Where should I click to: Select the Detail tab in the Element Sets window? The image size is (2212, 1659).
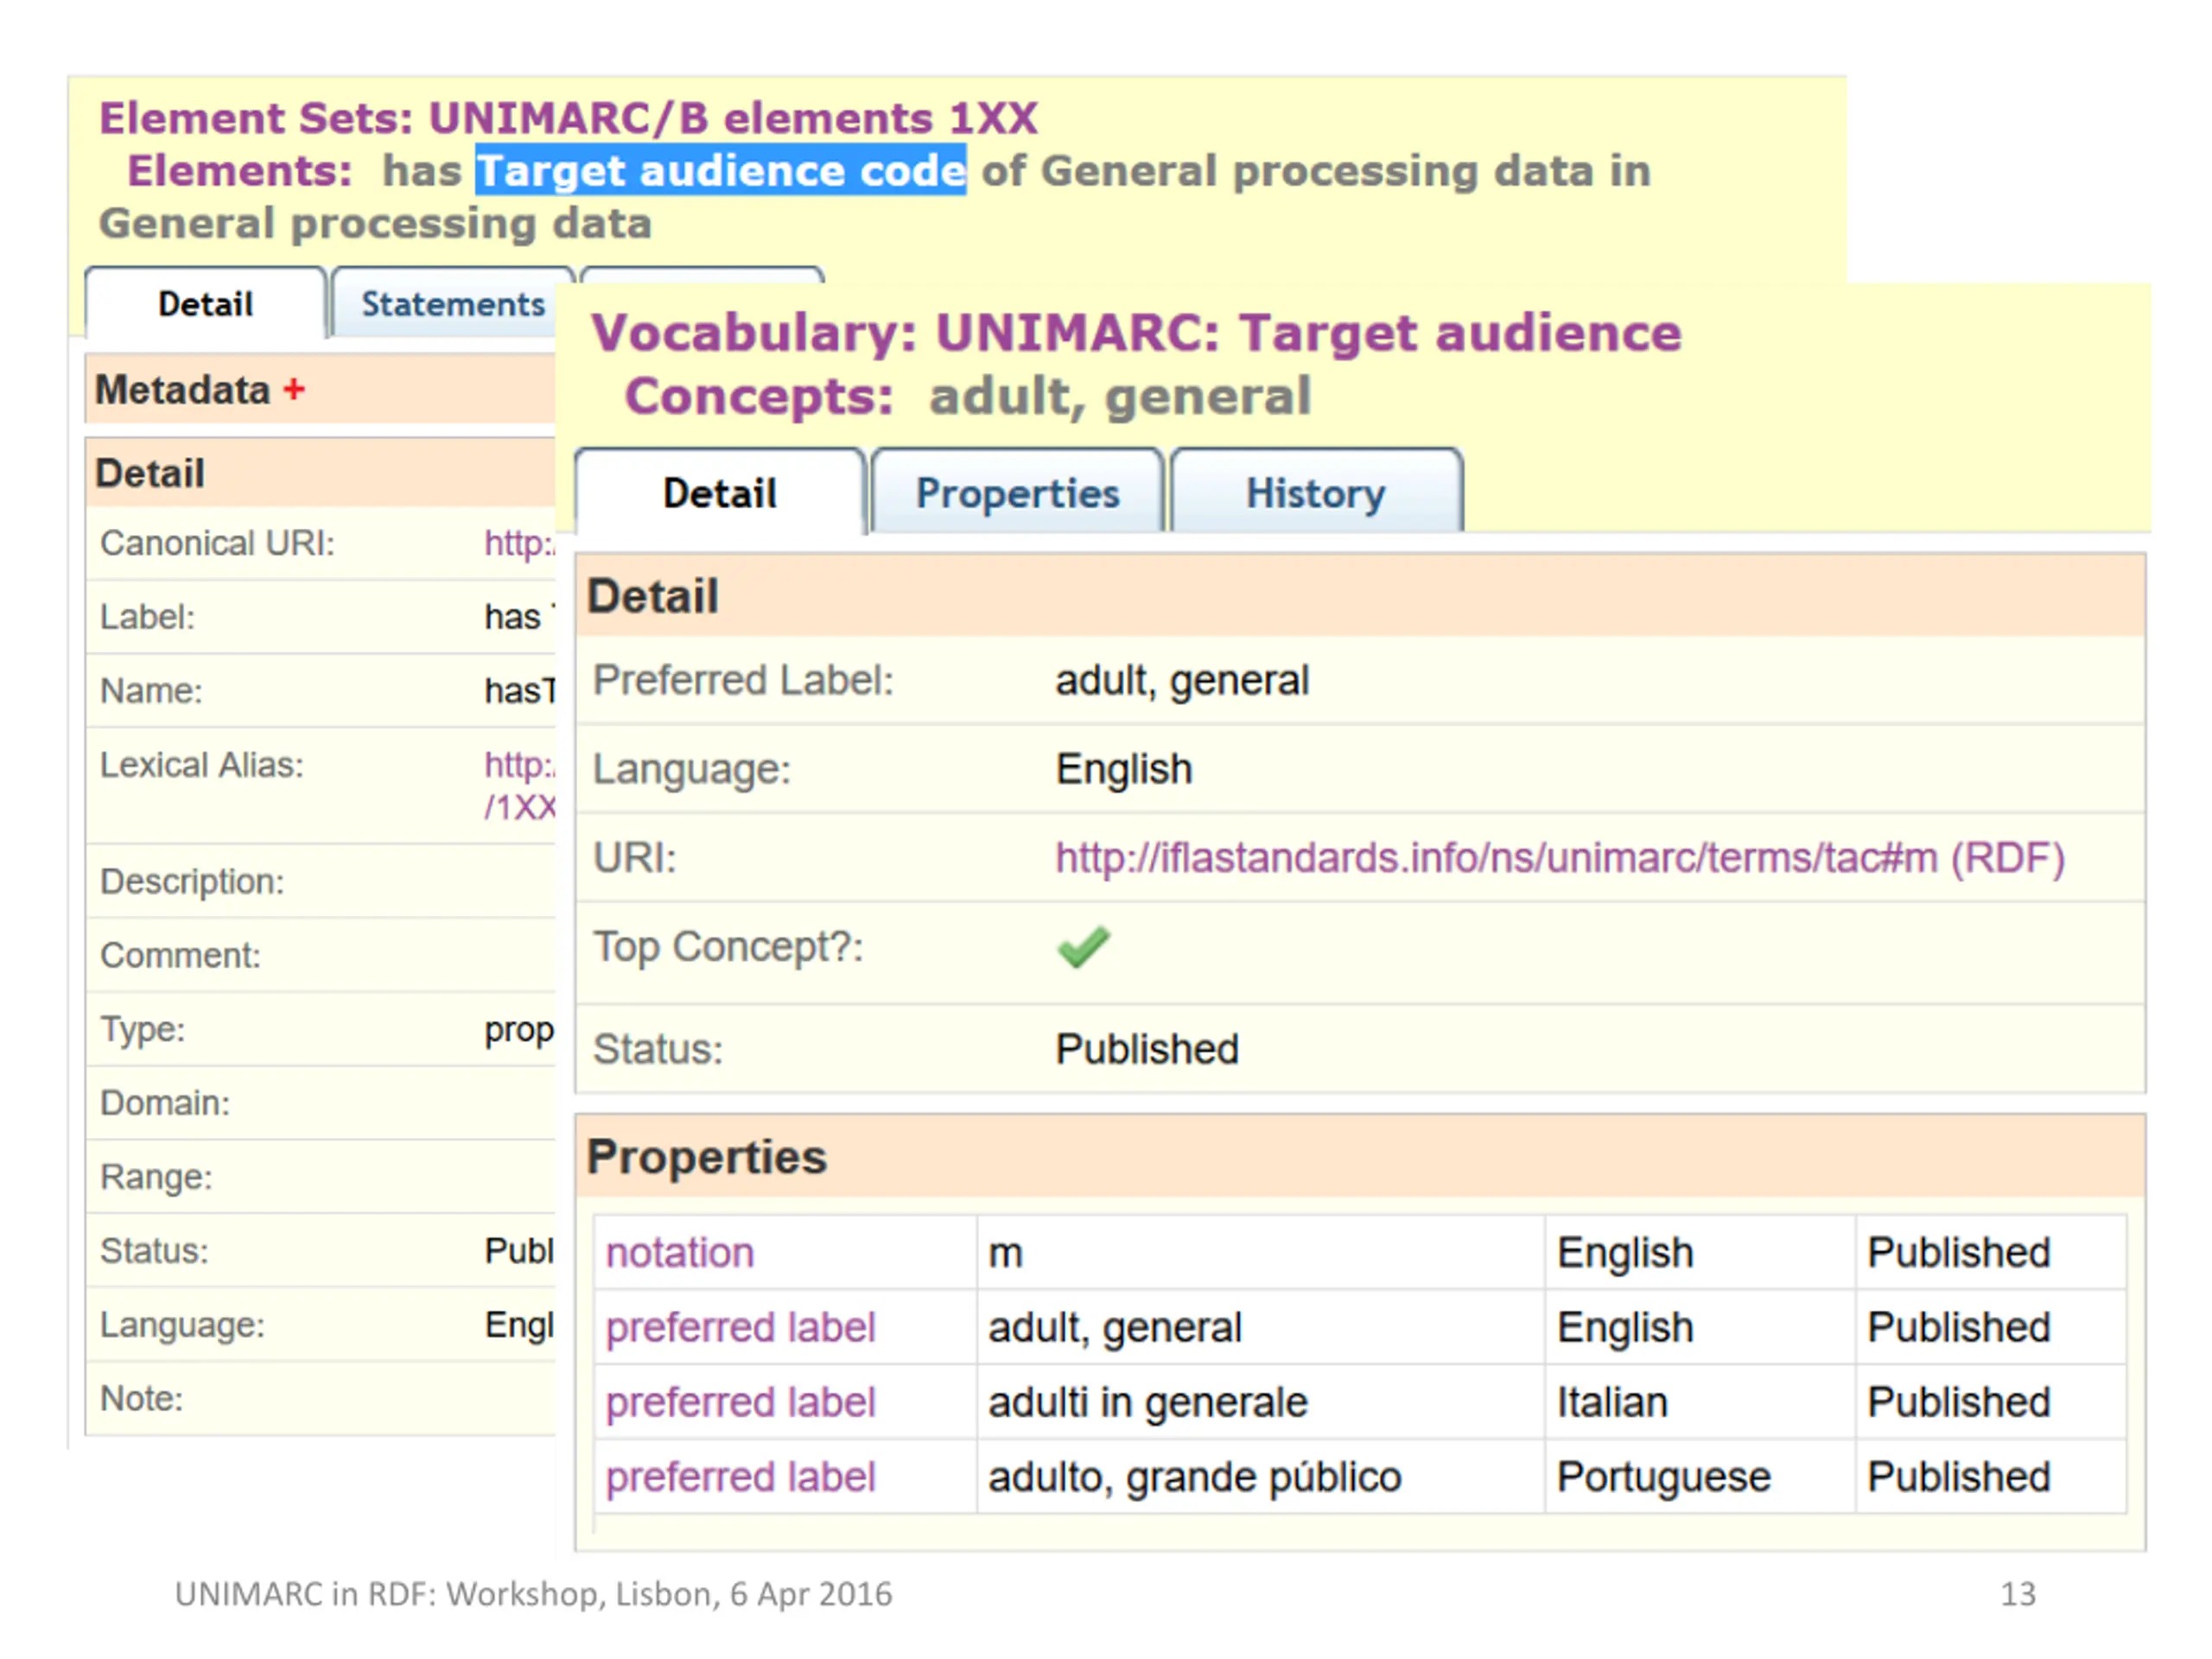point(205,303)
